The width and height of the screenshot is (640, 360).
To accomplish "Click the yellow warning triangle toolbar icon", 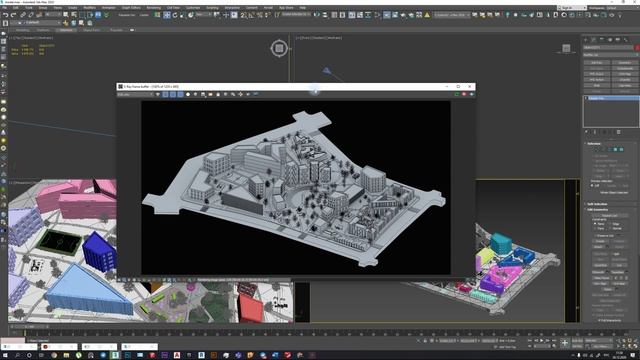I will coord(427,15).
